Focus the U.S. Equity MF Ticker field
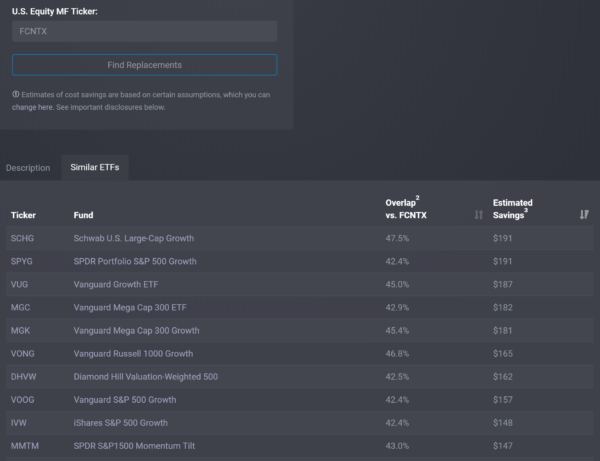600x461 pixels. pos(145,31)
